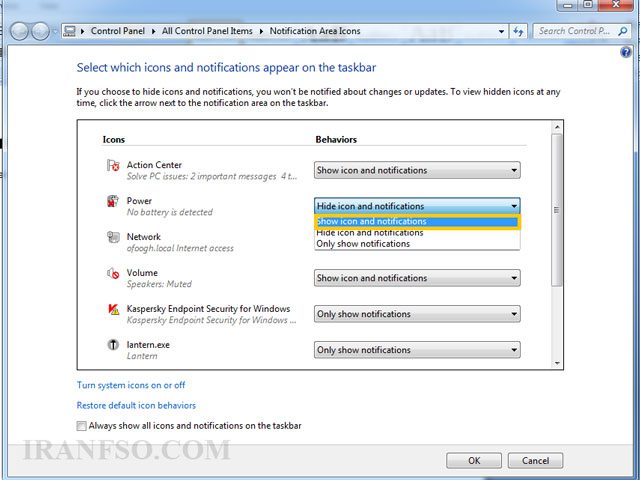Click Control Panel breadcrumb

click(x=118, y=31)
